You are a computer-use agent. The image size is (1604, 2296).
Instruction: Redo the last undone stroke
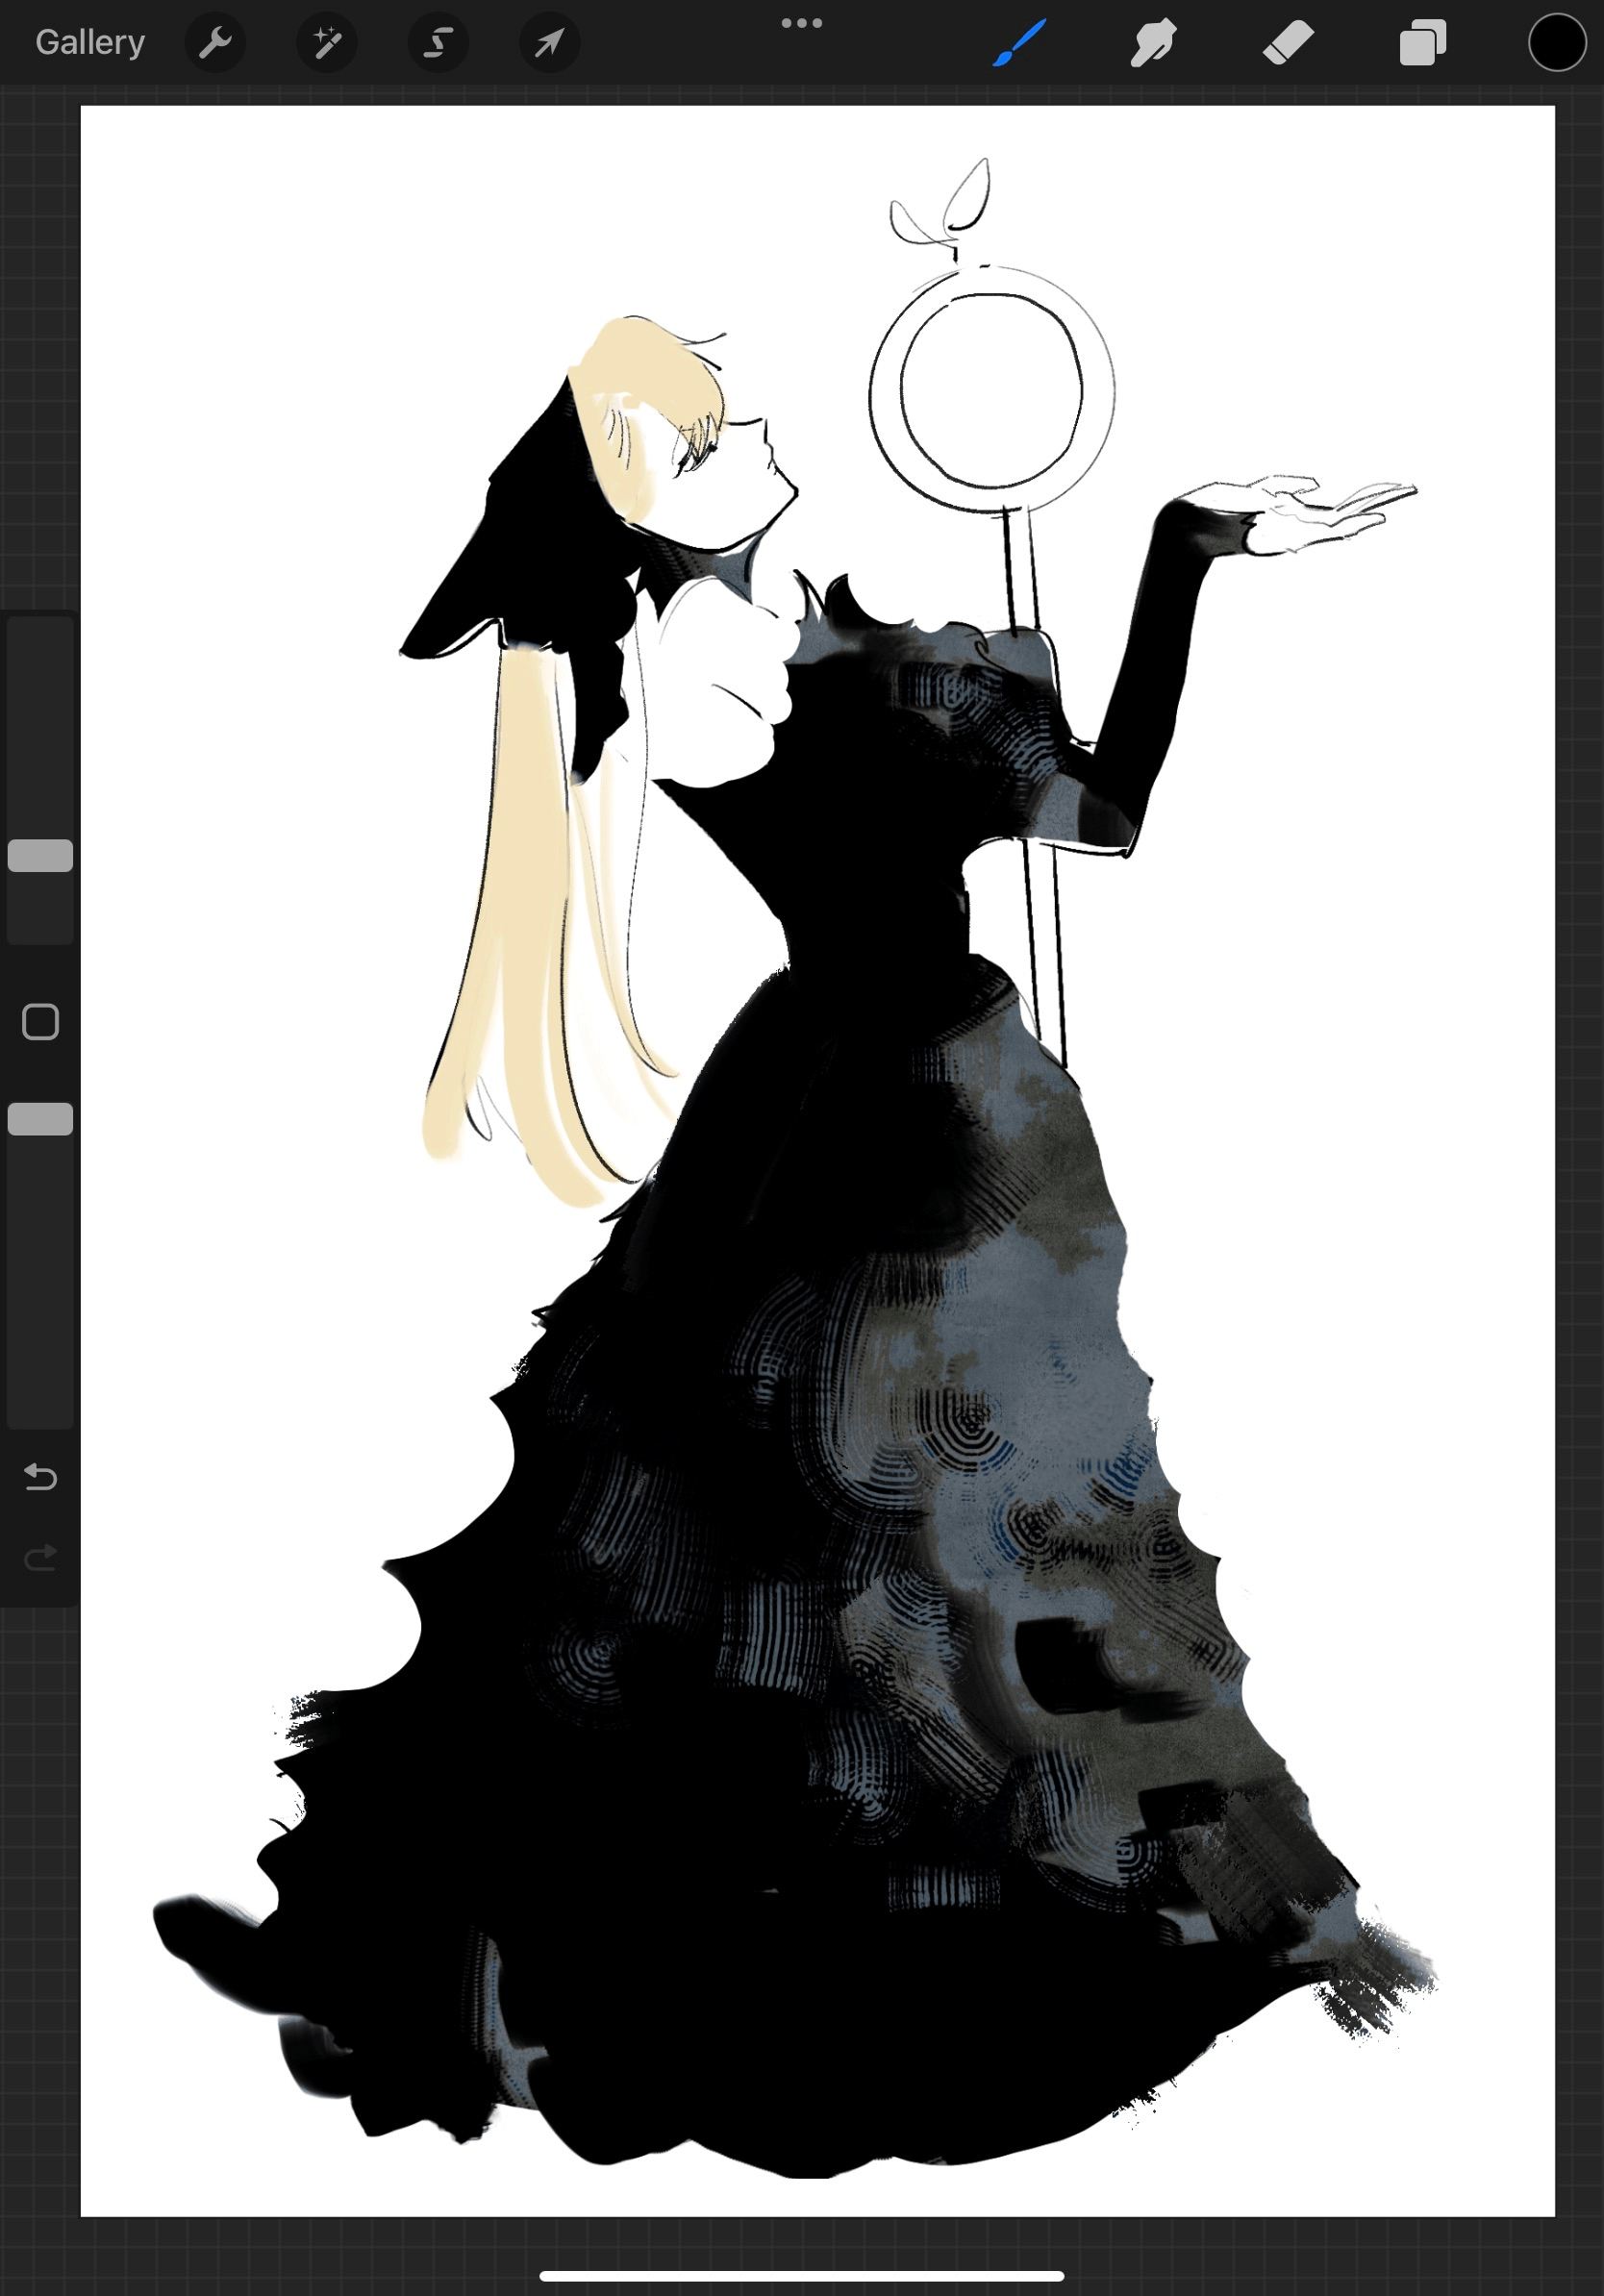tap(40, 1557)
